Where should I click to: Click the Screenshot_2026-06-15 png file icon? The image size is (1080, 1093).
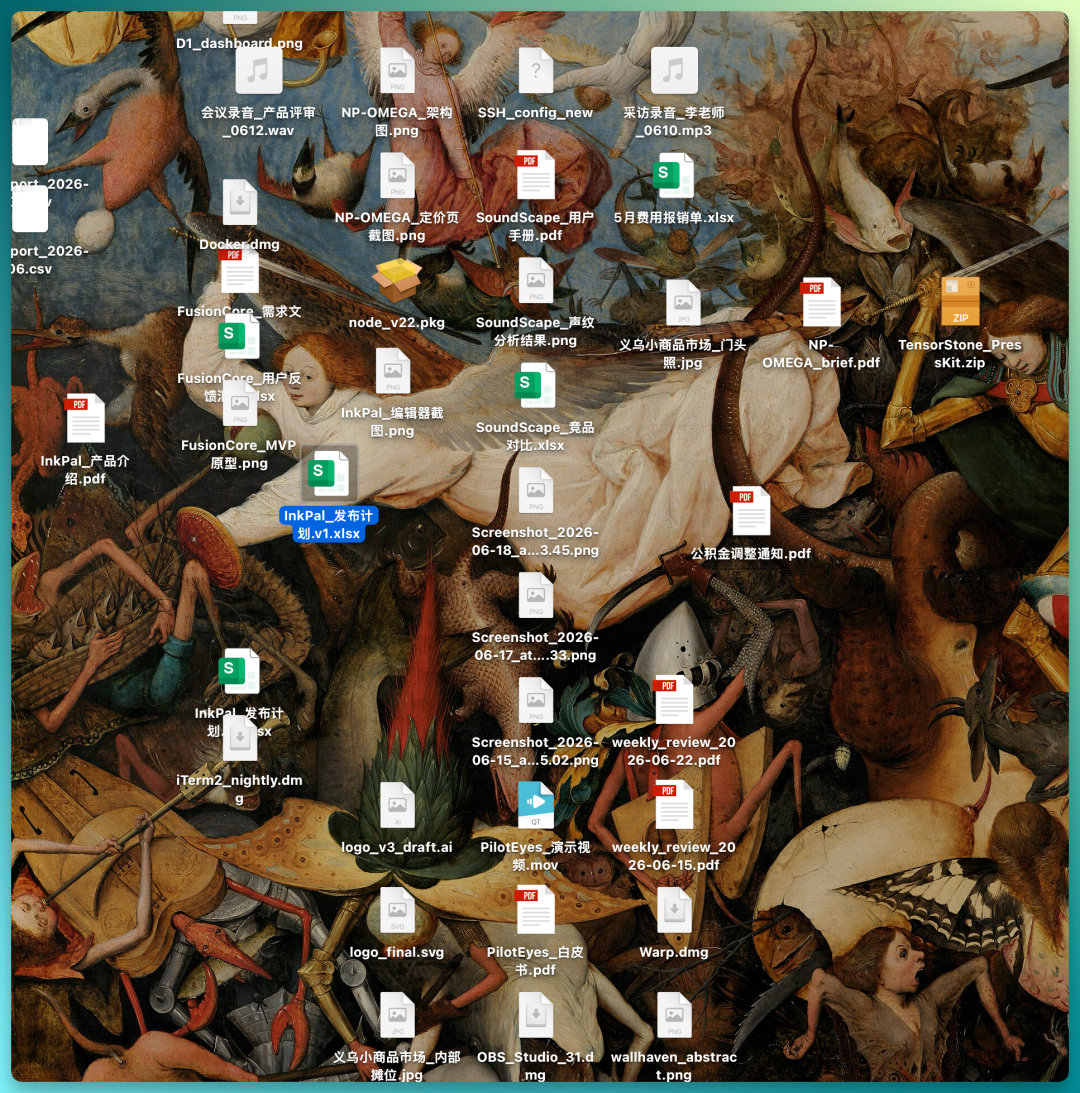point(535,701)
